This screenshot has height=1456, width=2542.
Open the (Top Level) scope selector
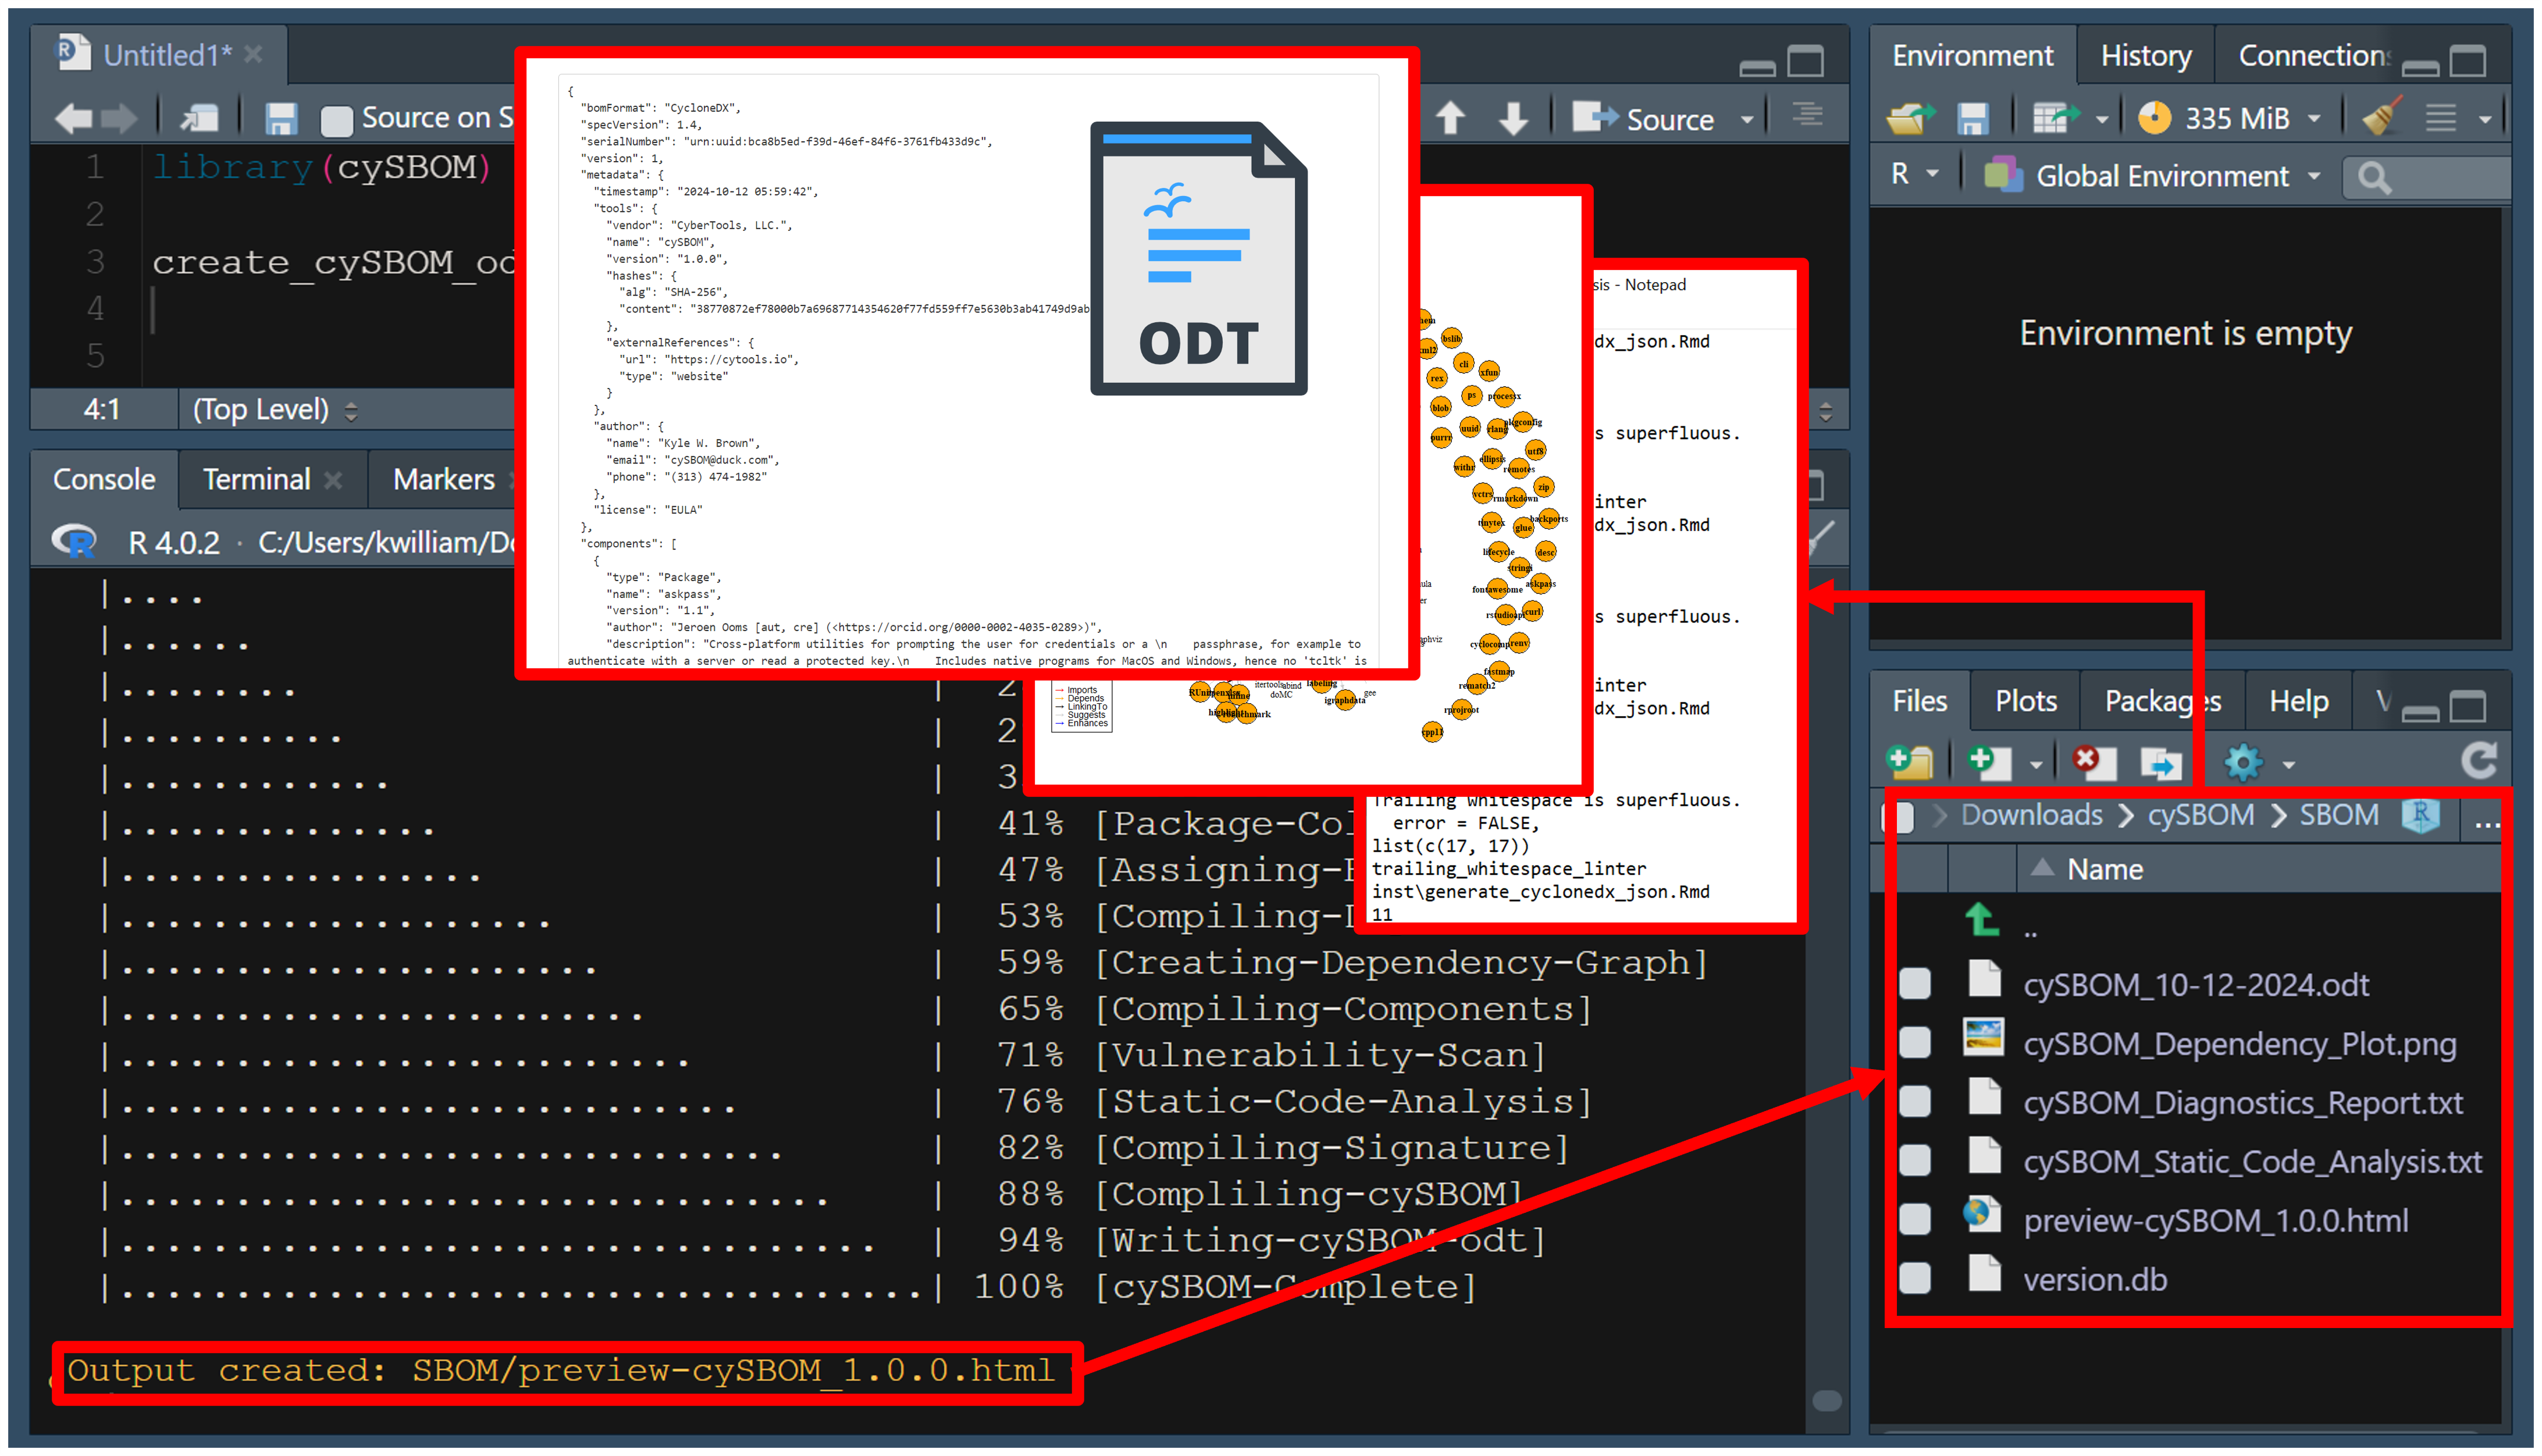point(275,409)
